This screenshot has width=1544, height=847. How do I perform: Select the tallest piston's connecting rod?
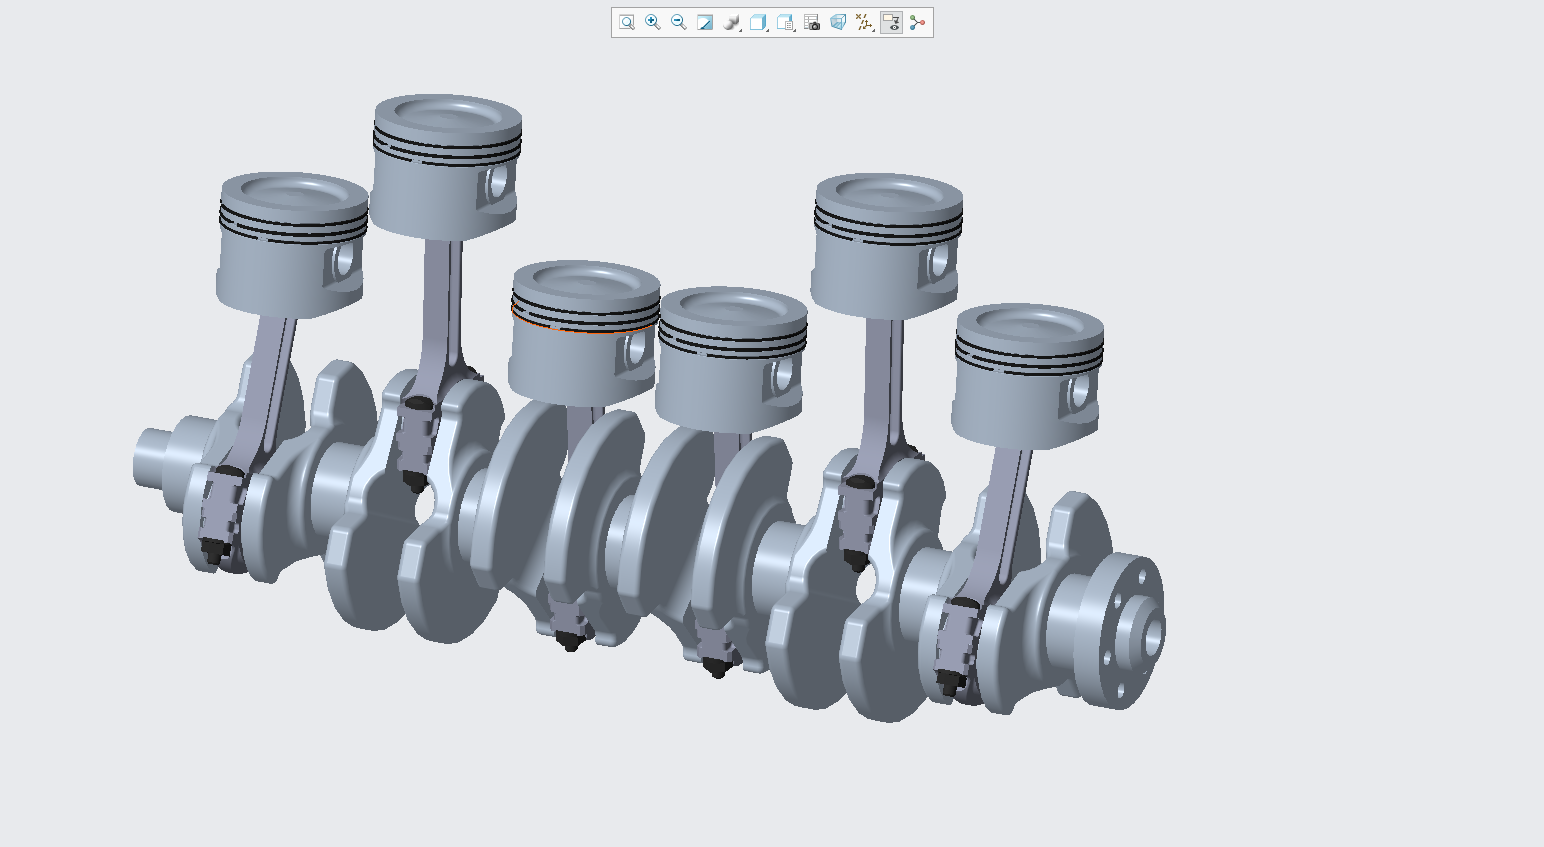coord(440,305)
